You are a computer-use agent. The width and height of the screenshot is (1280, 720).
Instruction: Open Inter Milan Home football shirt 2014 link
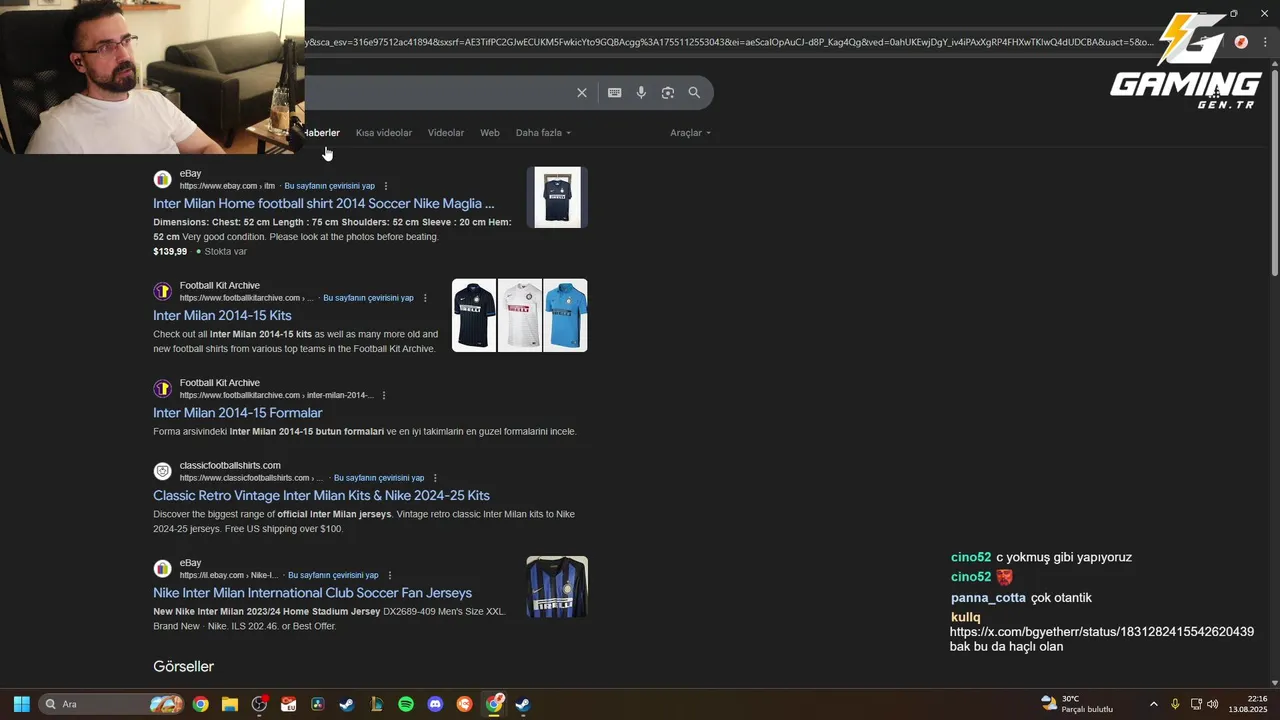323,204
